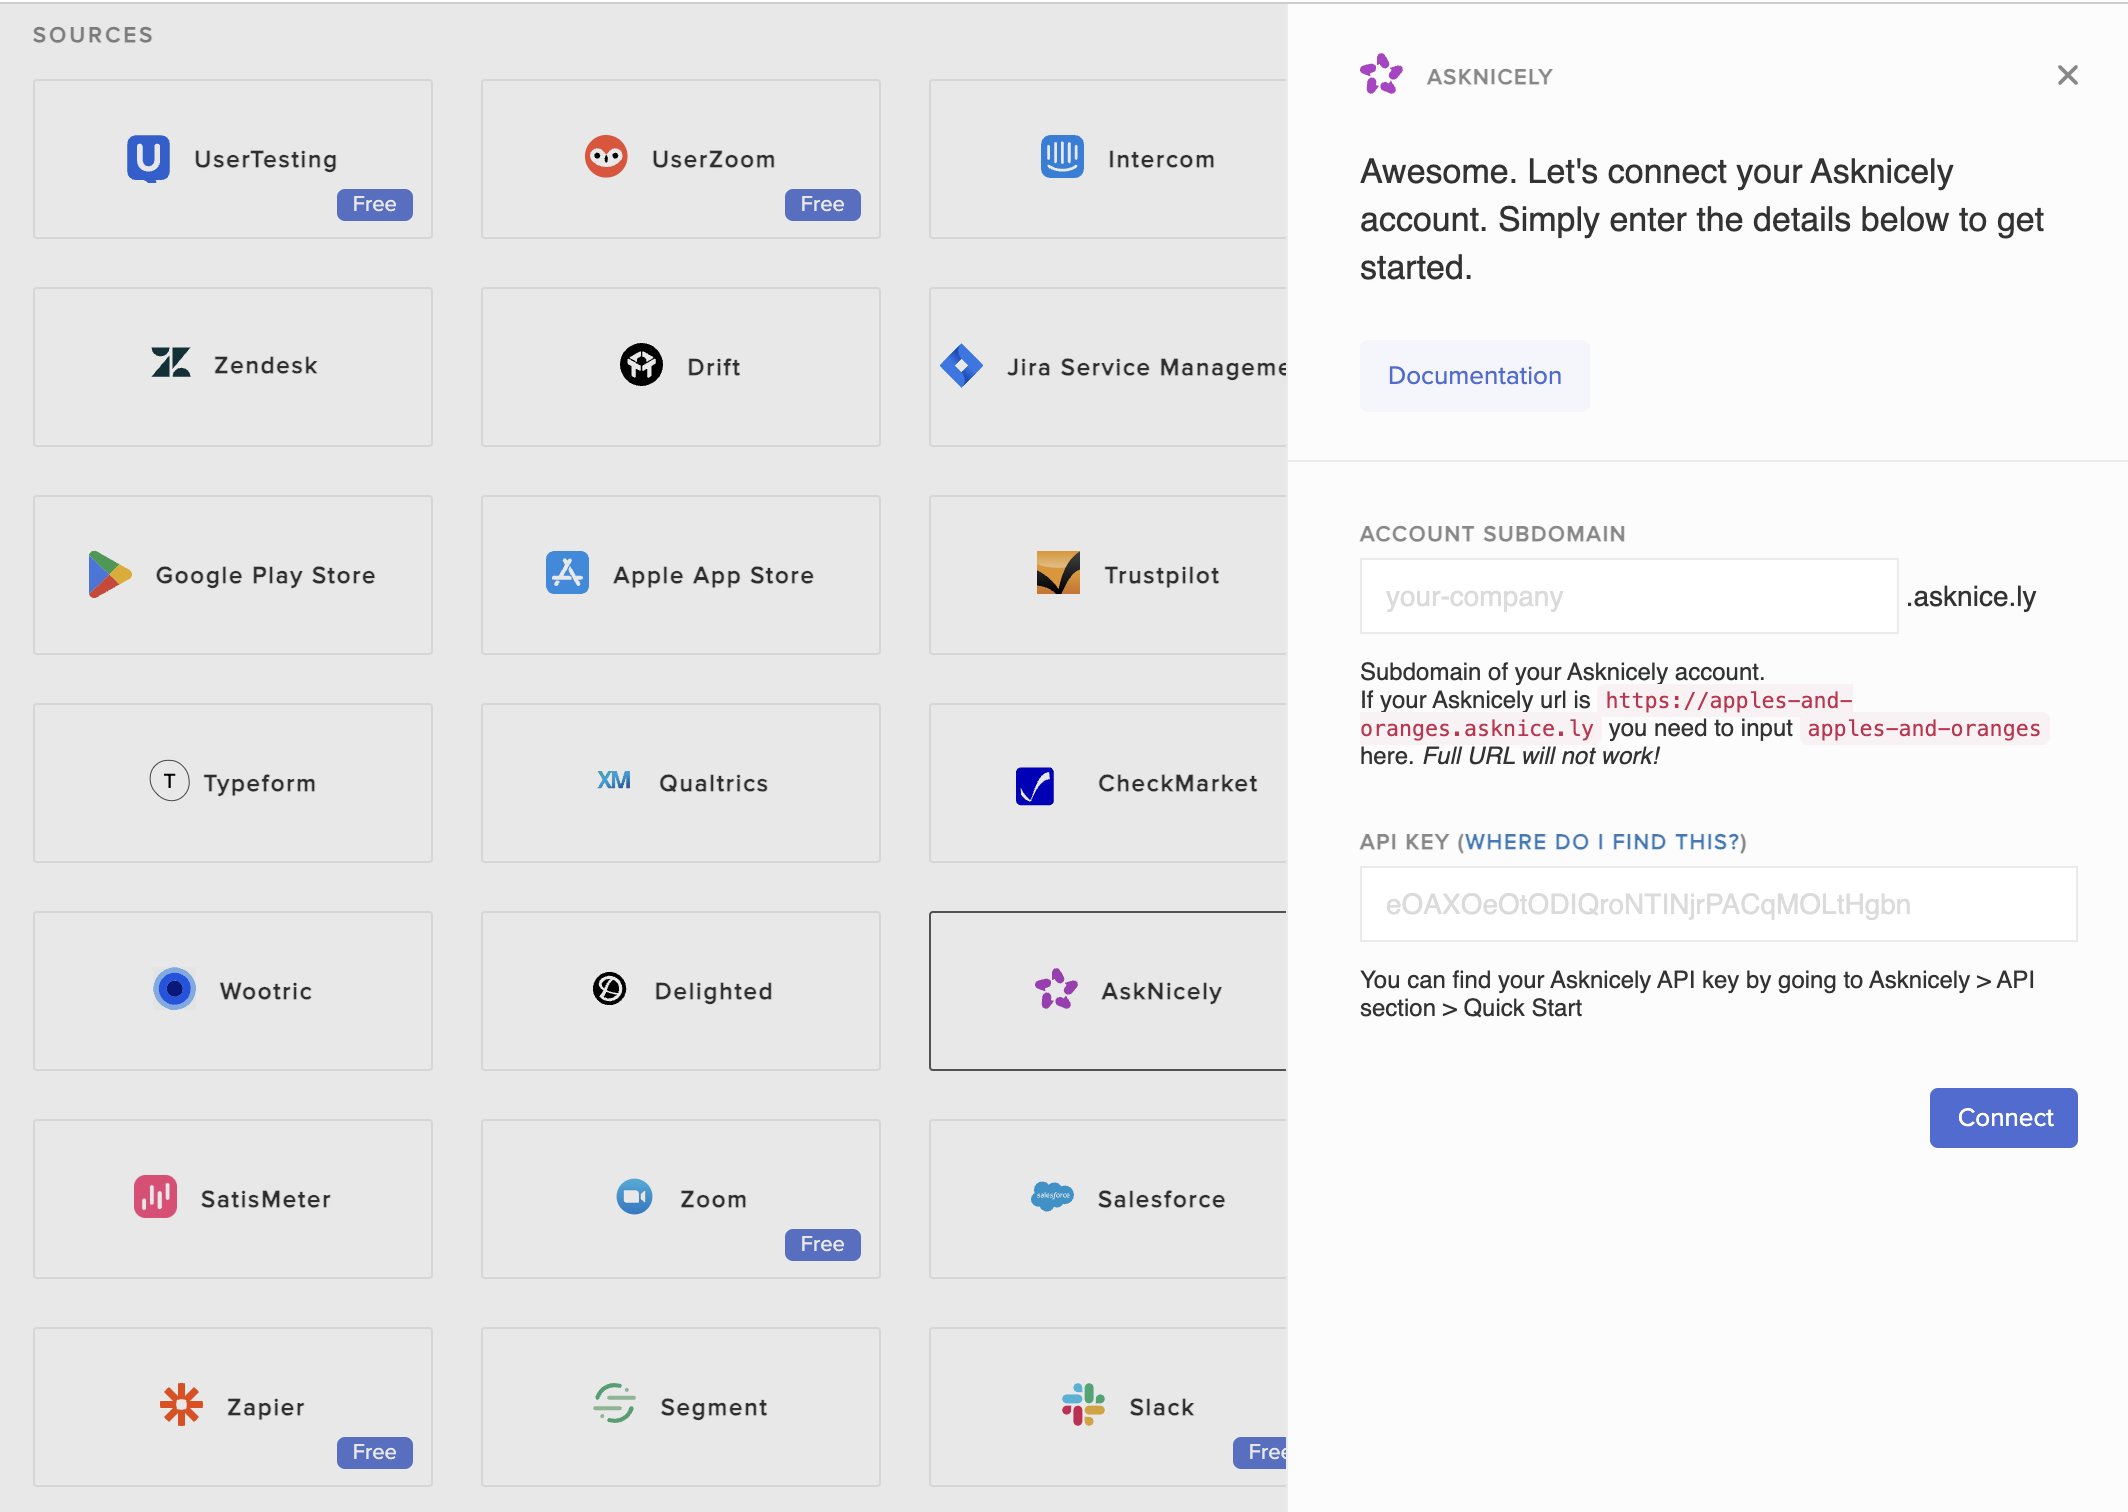Click the 'apples-and-oranges' example code
The width and height of the screenshot is (2128, 1512).
(x=1923, y=728)
